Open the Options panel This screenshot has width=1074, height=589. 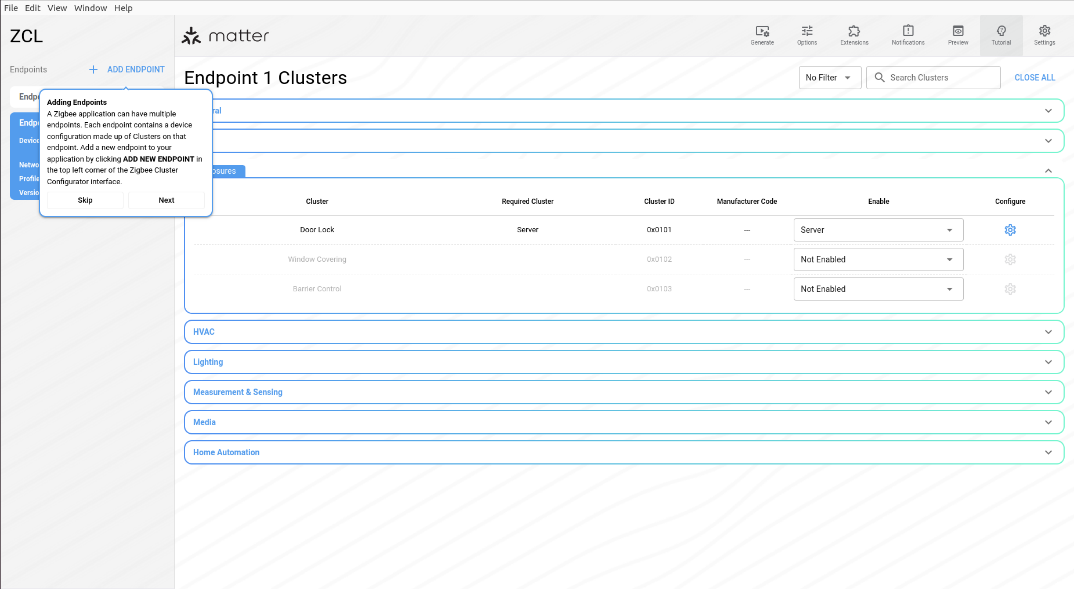click(x=807, y=34)
